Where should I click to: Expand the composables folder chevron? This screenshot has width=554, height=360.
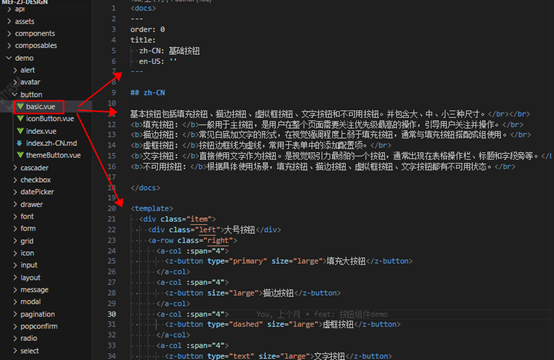[x=9, y=46]
